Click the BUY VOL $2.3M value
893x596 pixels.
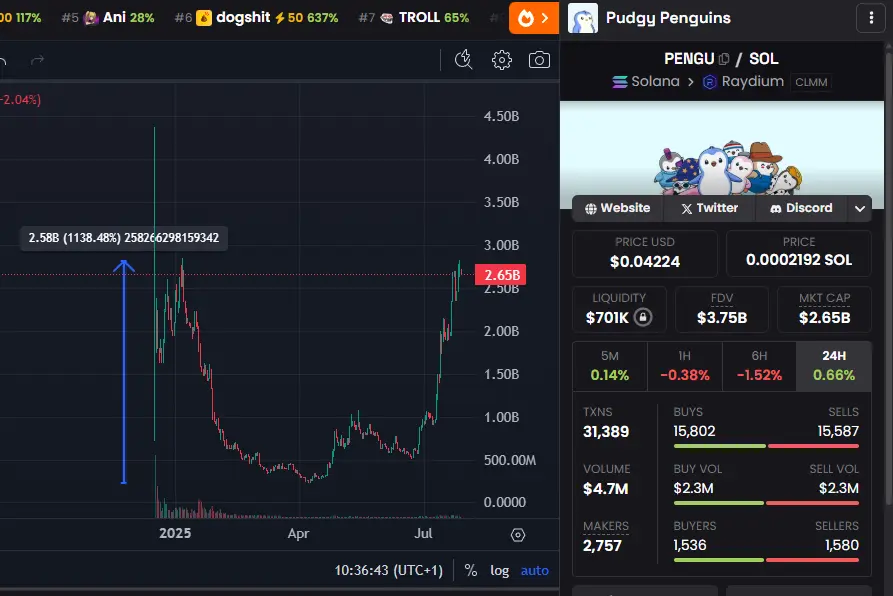(693, 488)
